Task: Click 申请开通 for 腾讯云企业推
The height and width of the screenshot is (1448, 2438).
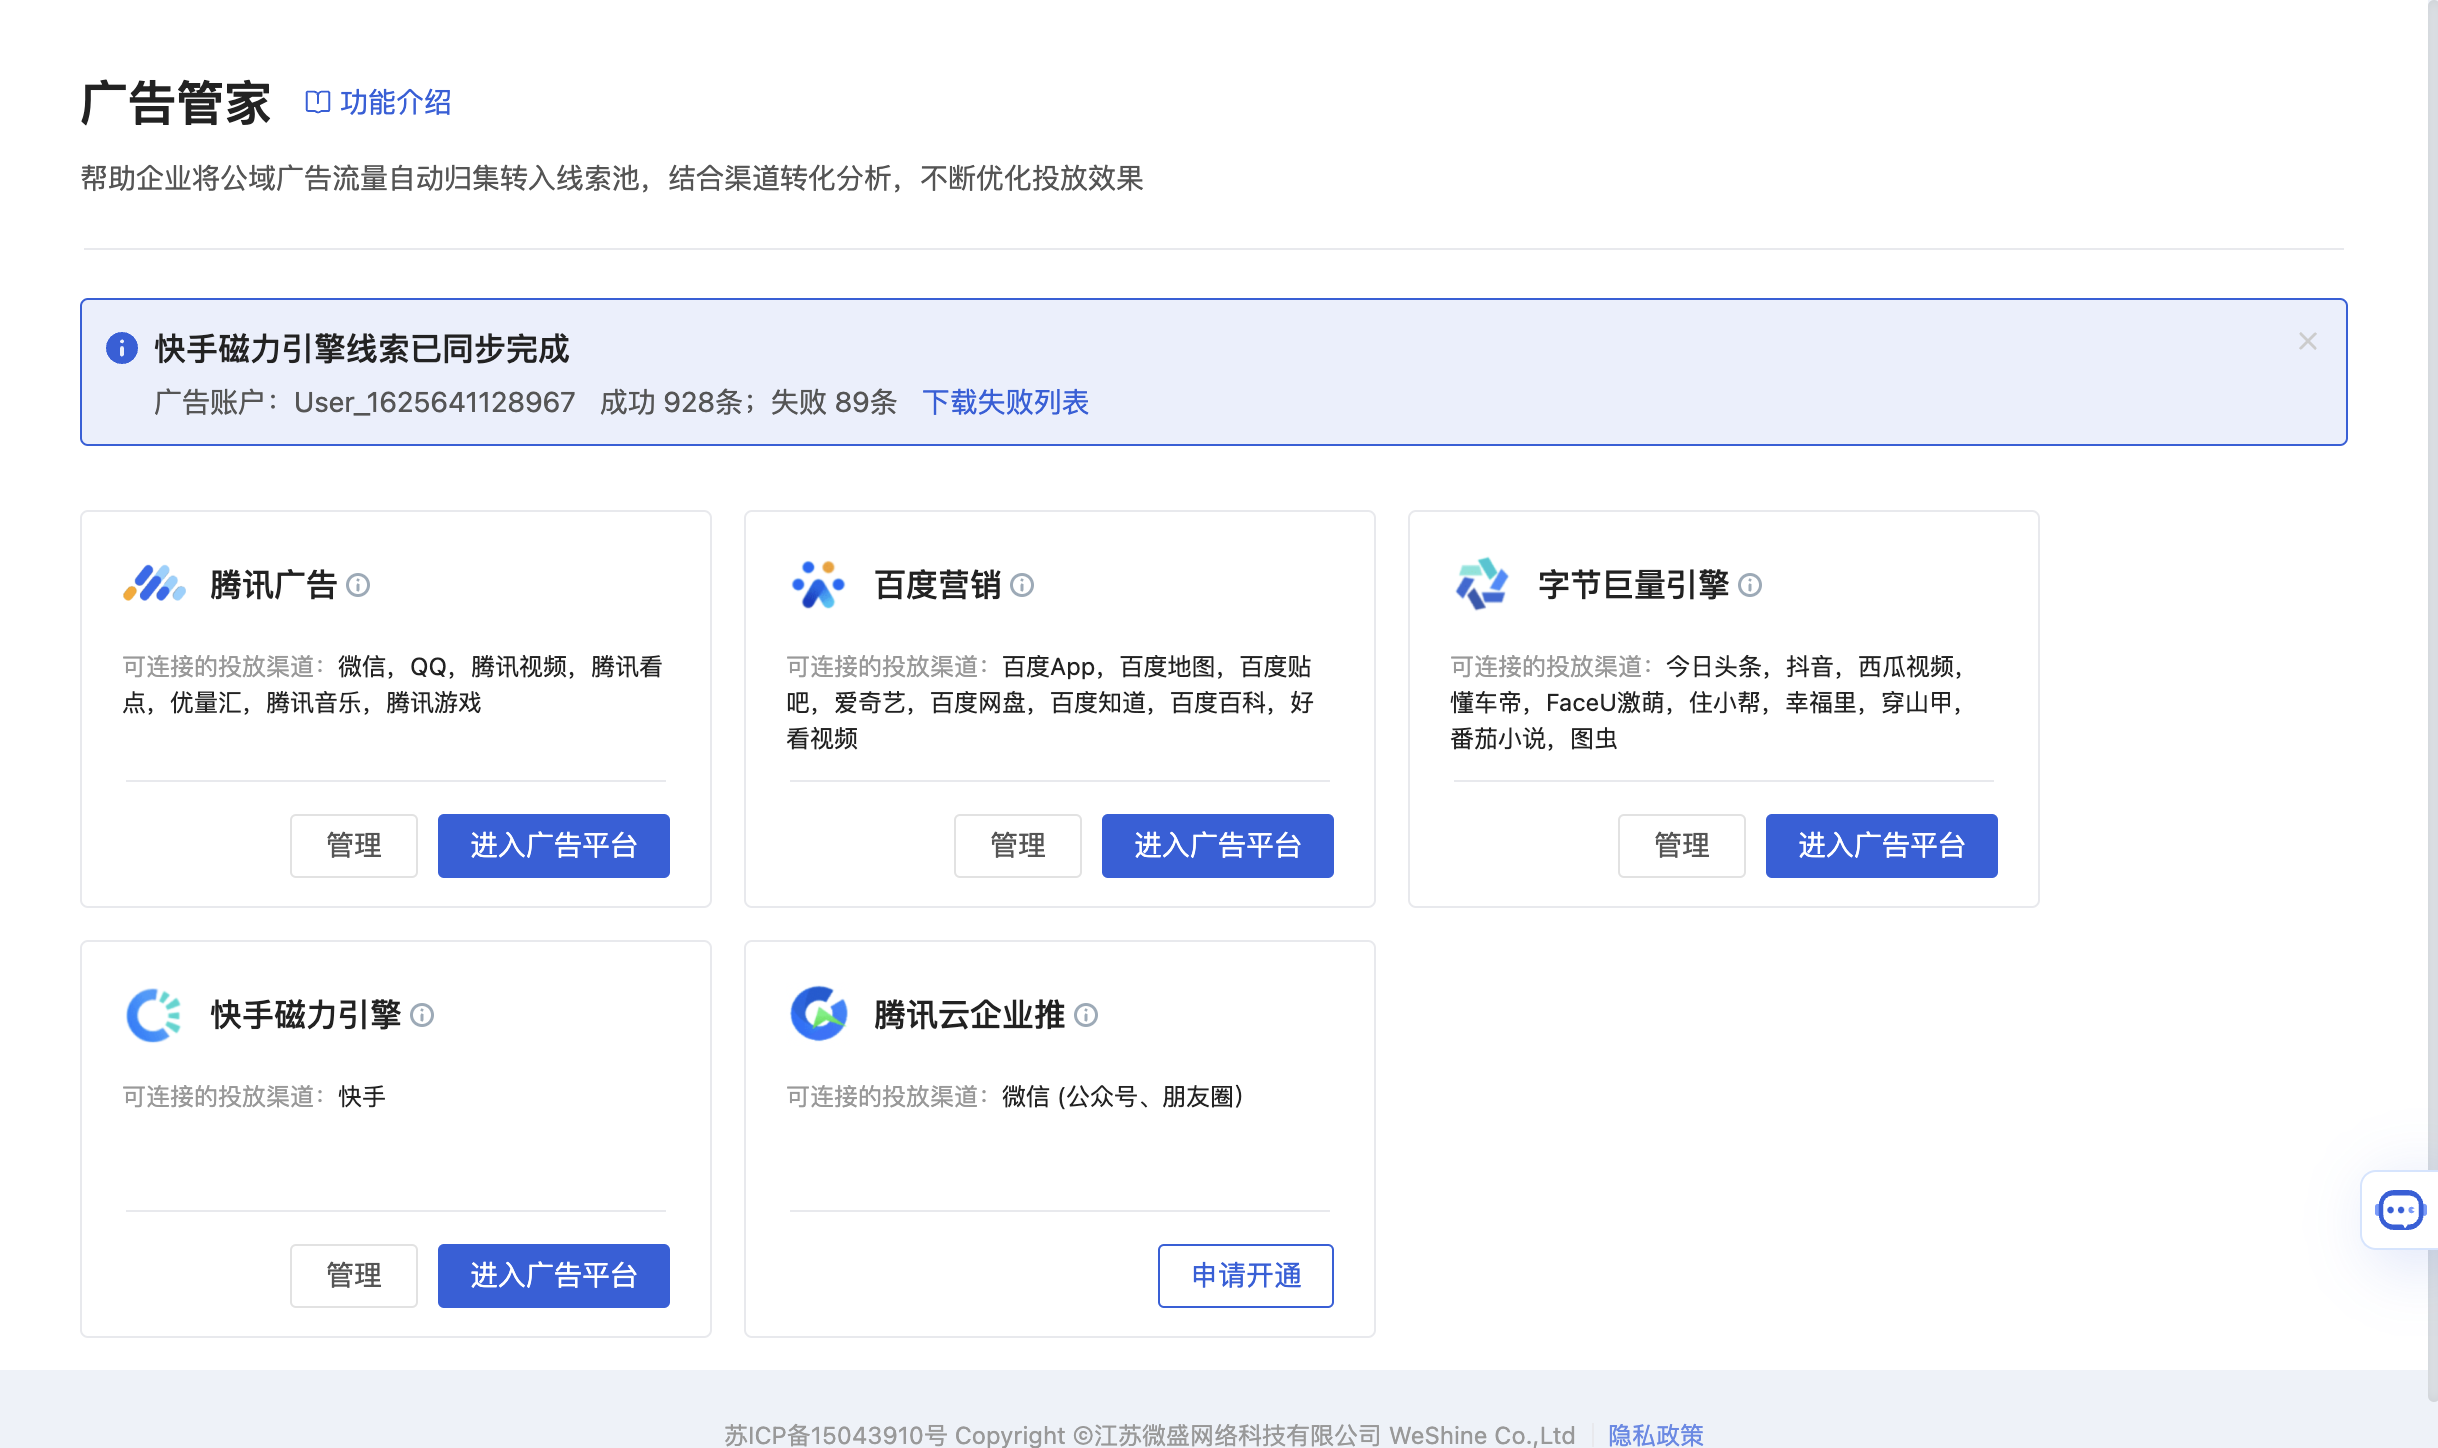Action: coord(1246,1276)
